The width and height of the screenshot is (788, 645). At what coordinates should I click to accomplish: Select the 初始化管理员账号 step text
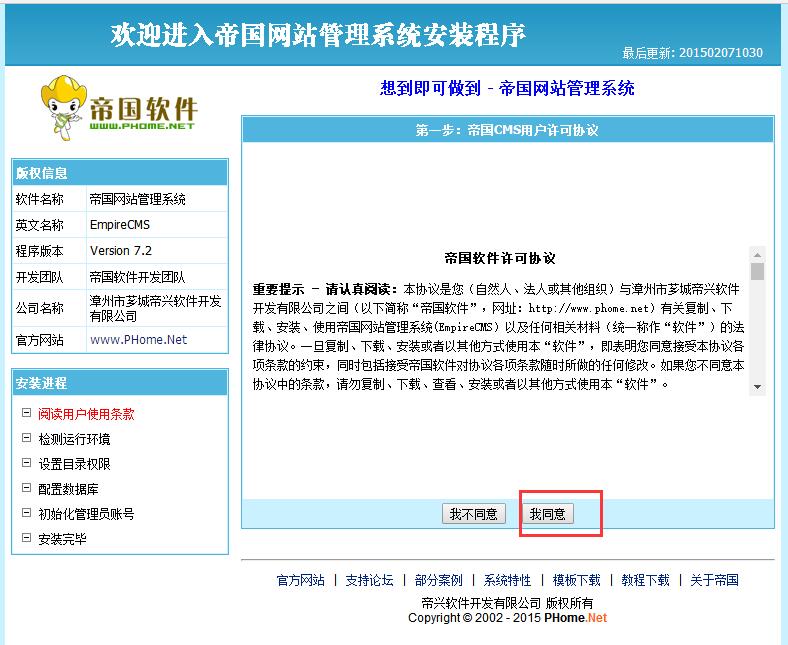86,514
